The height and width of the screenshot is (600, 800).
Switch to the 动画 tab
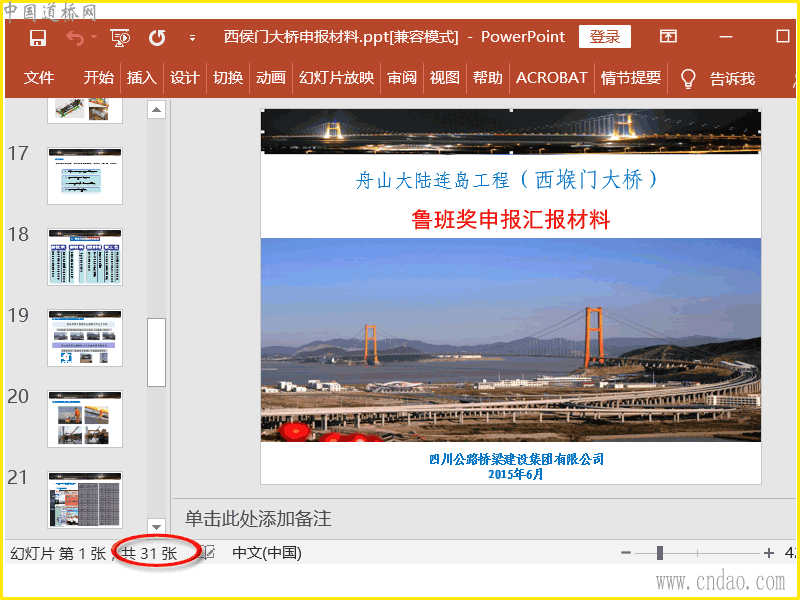coord(270,78)
